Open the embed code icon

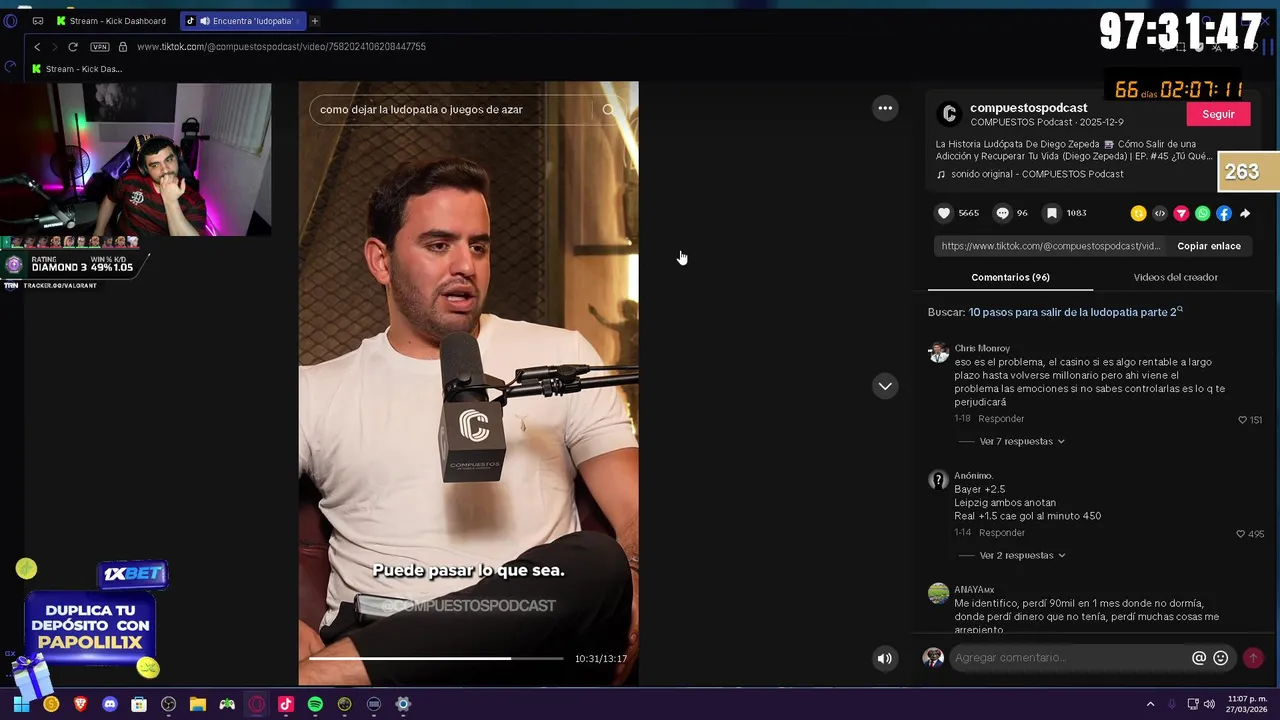pos(1160,213)
